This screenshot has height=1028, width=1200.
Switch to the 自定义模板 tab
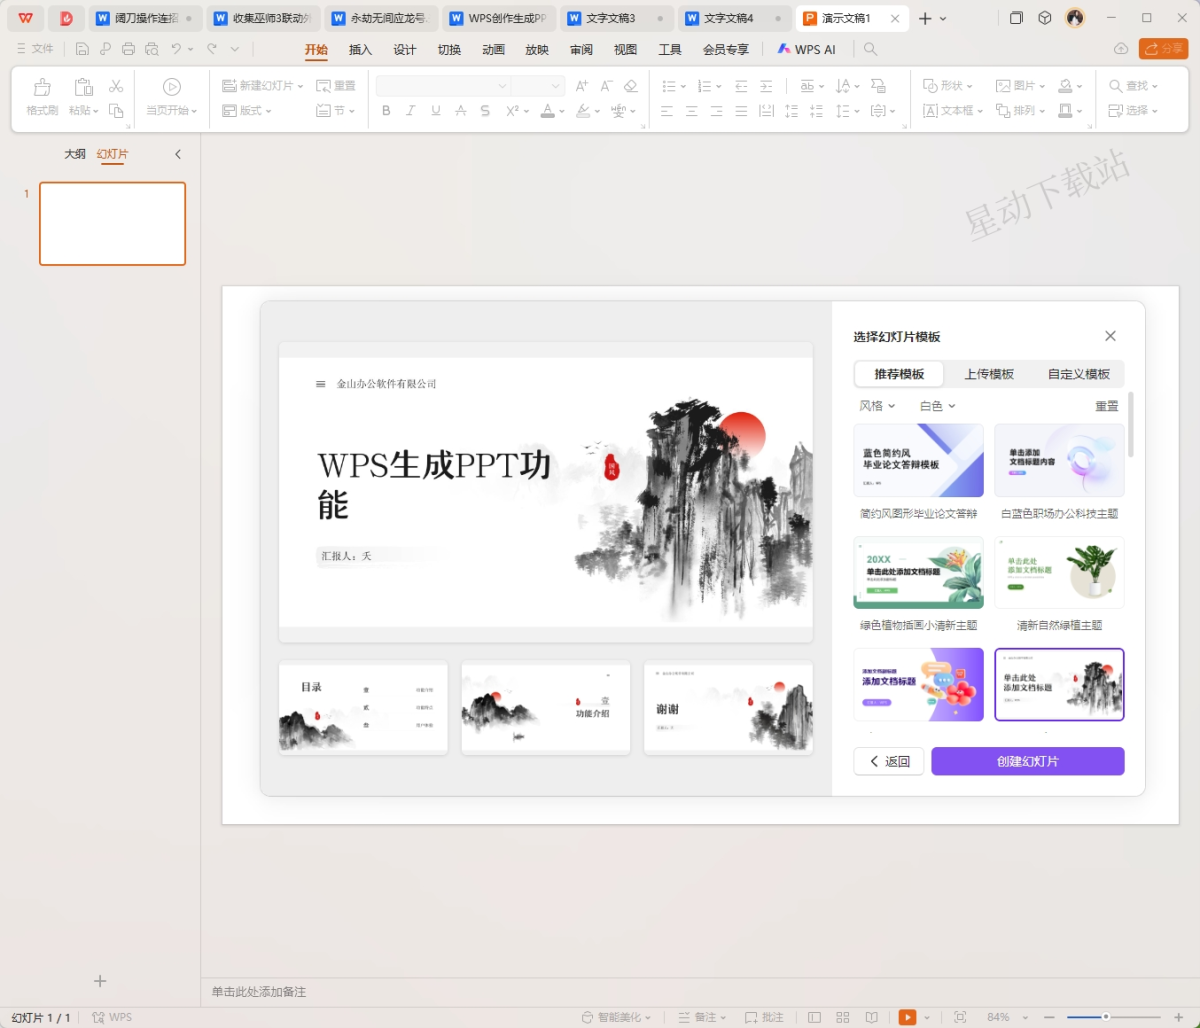(x=1079, y=374)
